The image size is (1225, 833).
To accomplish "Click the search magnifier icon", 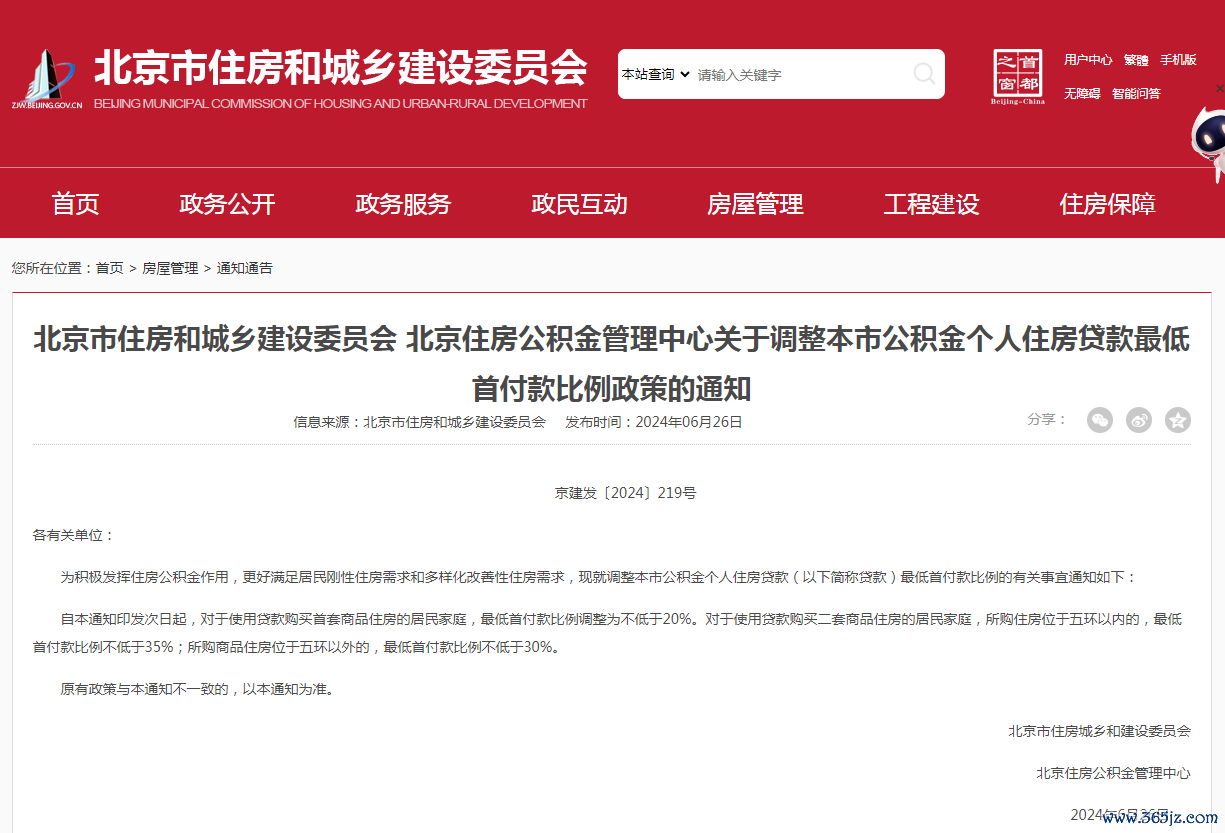I will 924,74.
